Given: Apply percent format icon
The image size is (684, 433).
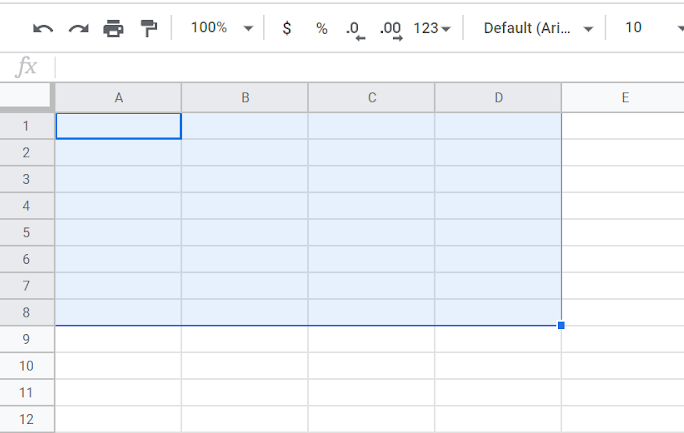Looking at the screenshot, I should click(x=322, y=29).
